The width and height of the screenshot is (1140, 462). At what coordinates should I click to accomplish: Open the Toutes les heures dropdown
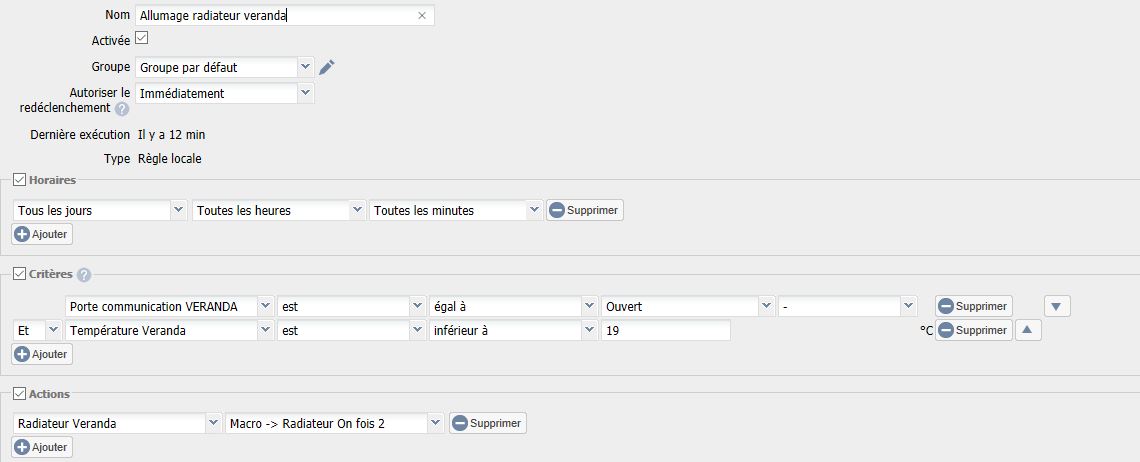click(x=357, y=210)
